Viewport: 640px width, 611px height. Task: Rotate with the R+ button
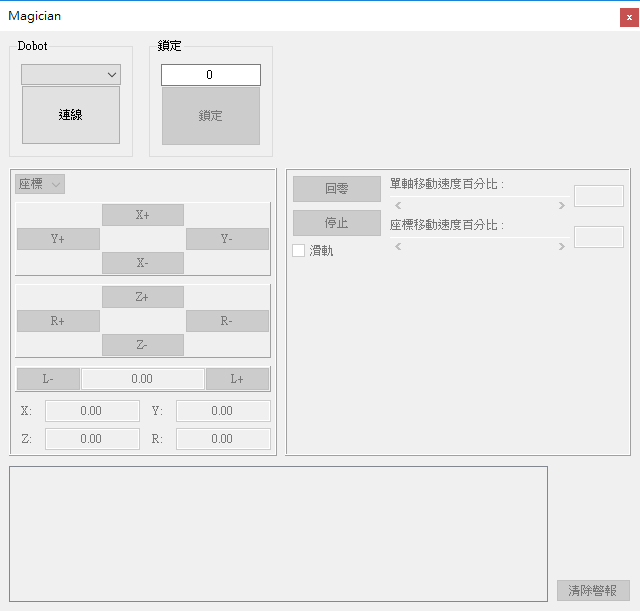pos(58,321)
